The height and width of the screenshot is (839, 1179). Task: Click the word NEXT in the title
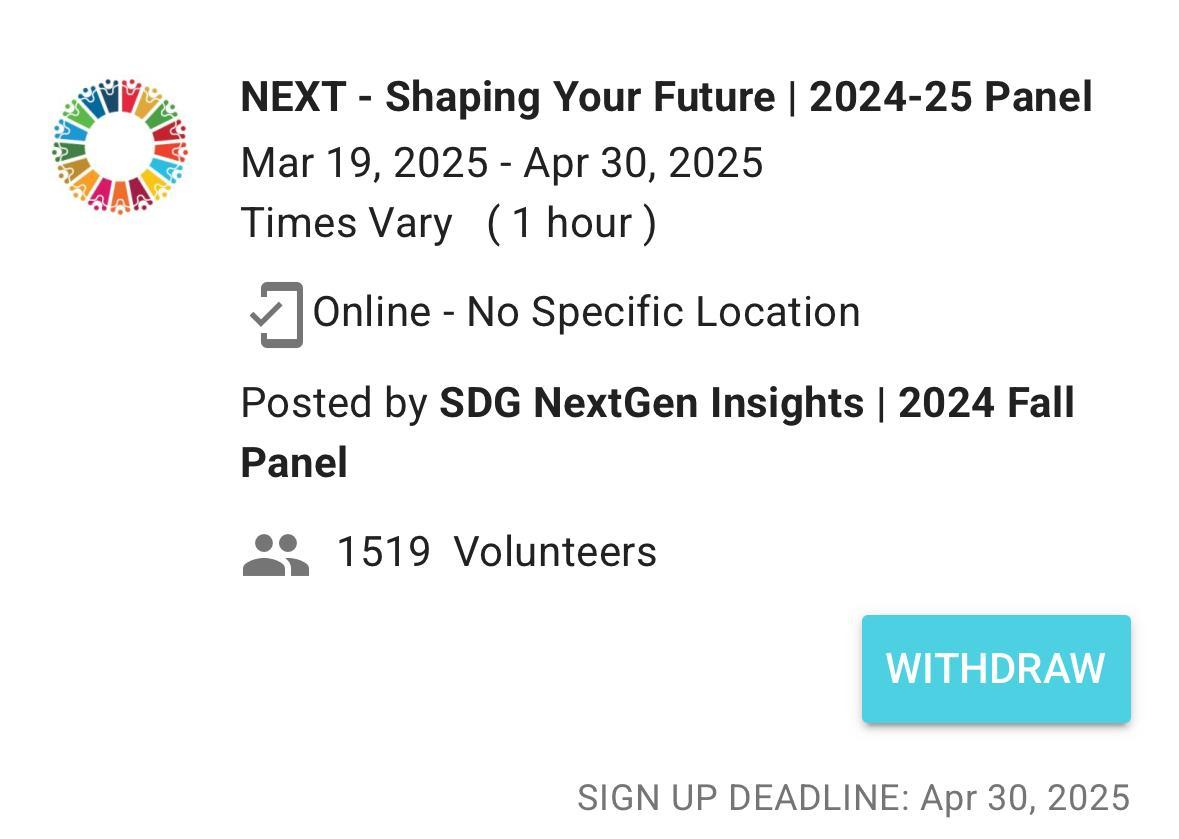click(x=293, y=98)
